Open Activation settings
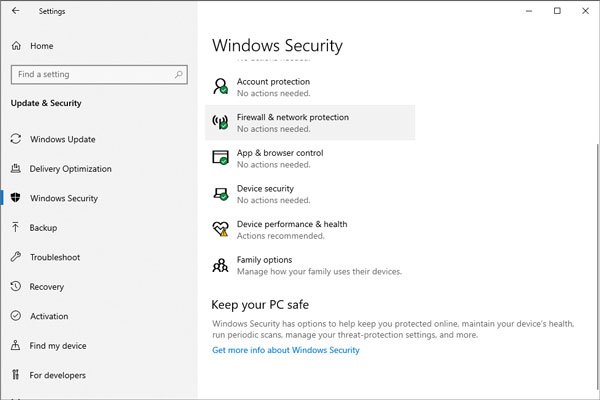Screen dimensions: 600x400 tap(99, 316)
